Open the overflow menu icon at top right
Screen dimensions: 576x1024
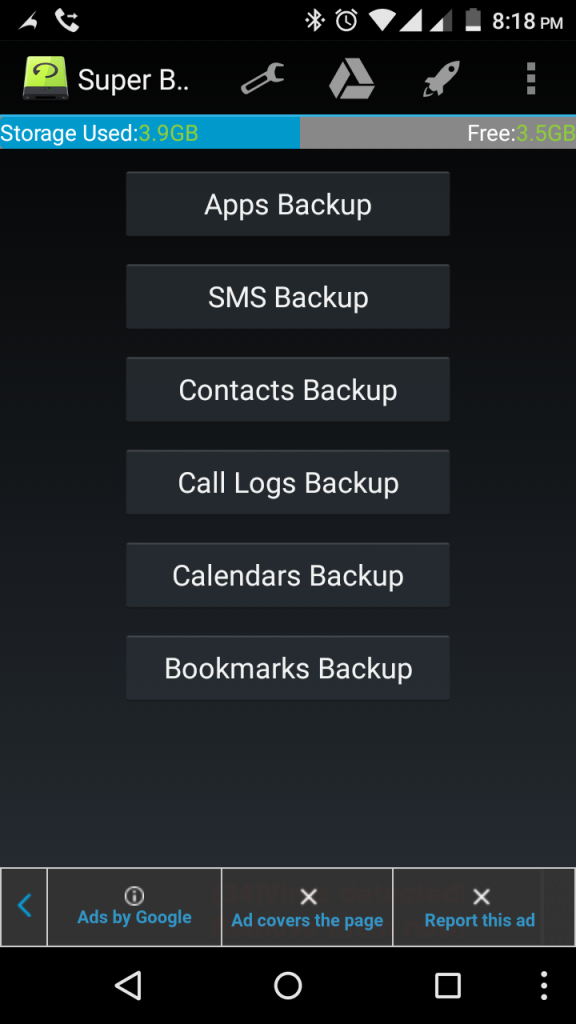tap(531, 79)
